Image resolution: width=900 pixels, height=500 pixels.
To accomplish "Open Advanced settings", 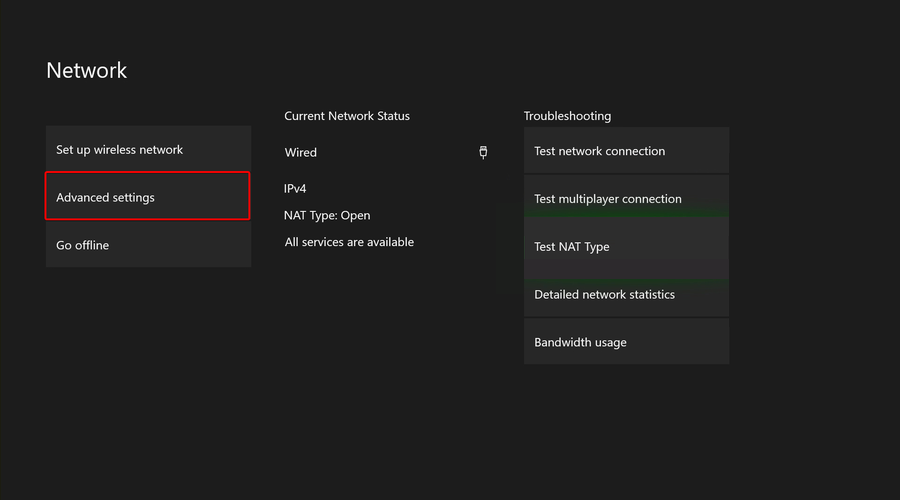I will pyautogui.click(x=148, y=196).
